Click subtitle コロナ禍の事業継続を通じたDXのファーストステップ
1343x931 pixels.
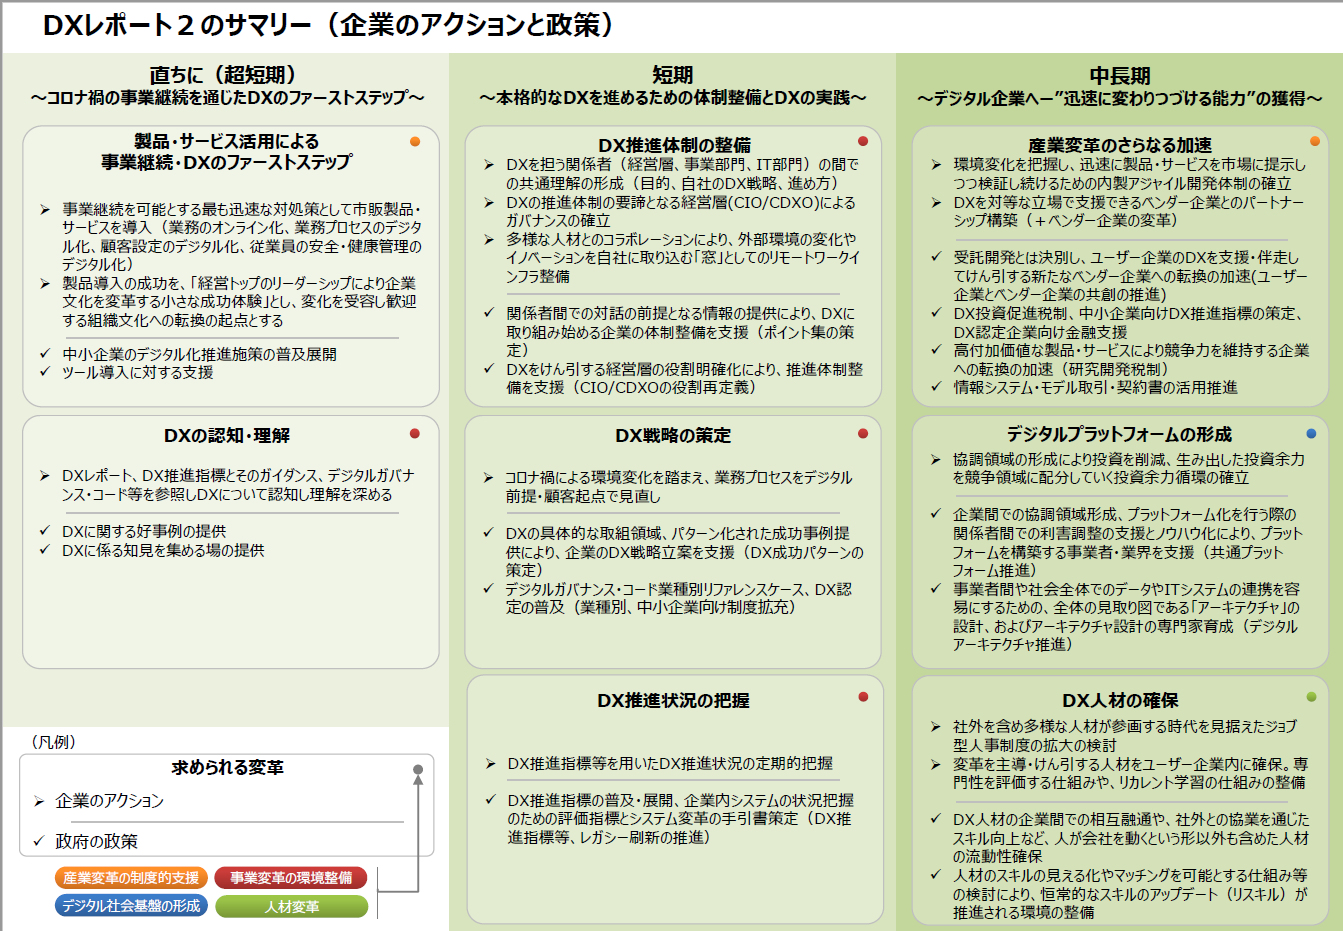pyautogui.click(x=227, y=98)
